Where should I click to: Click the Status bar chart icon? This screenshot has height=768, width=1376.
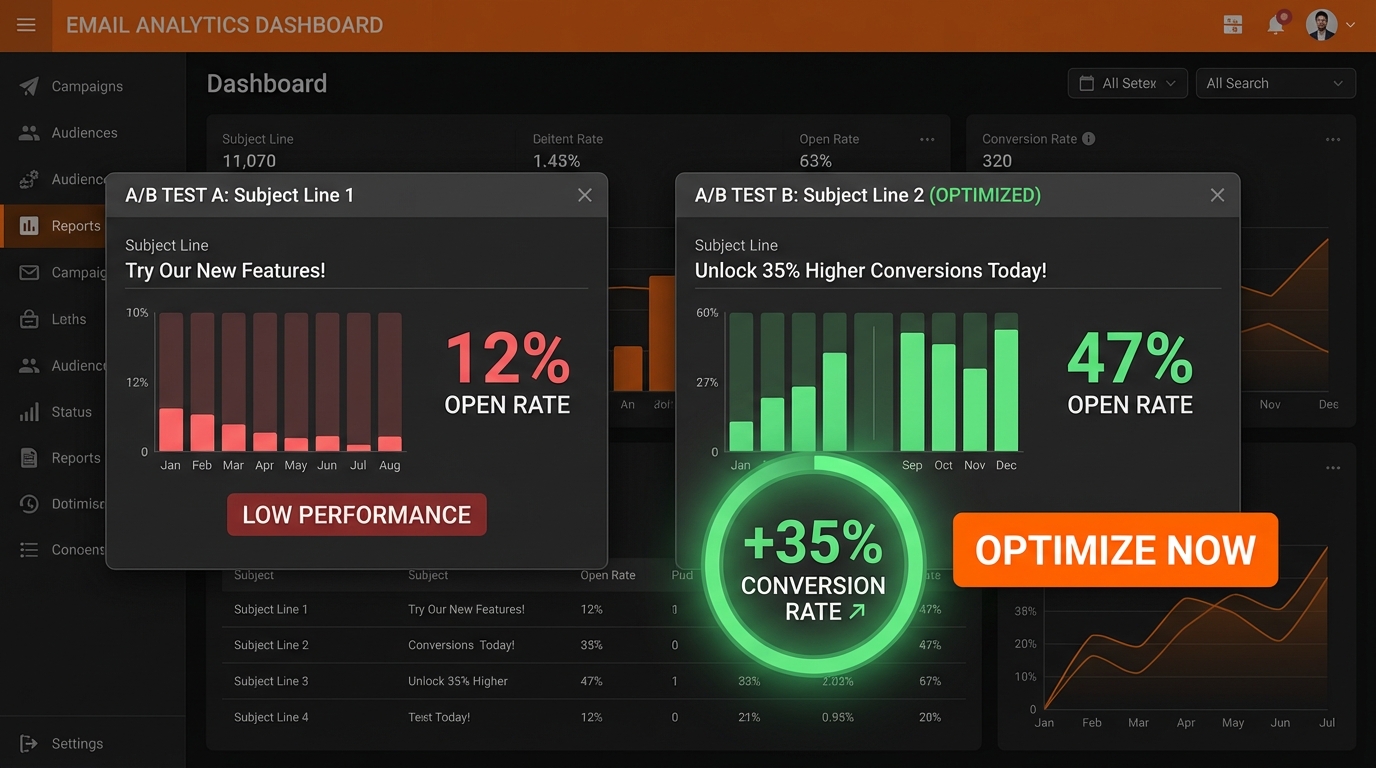(x=30, y=412)
